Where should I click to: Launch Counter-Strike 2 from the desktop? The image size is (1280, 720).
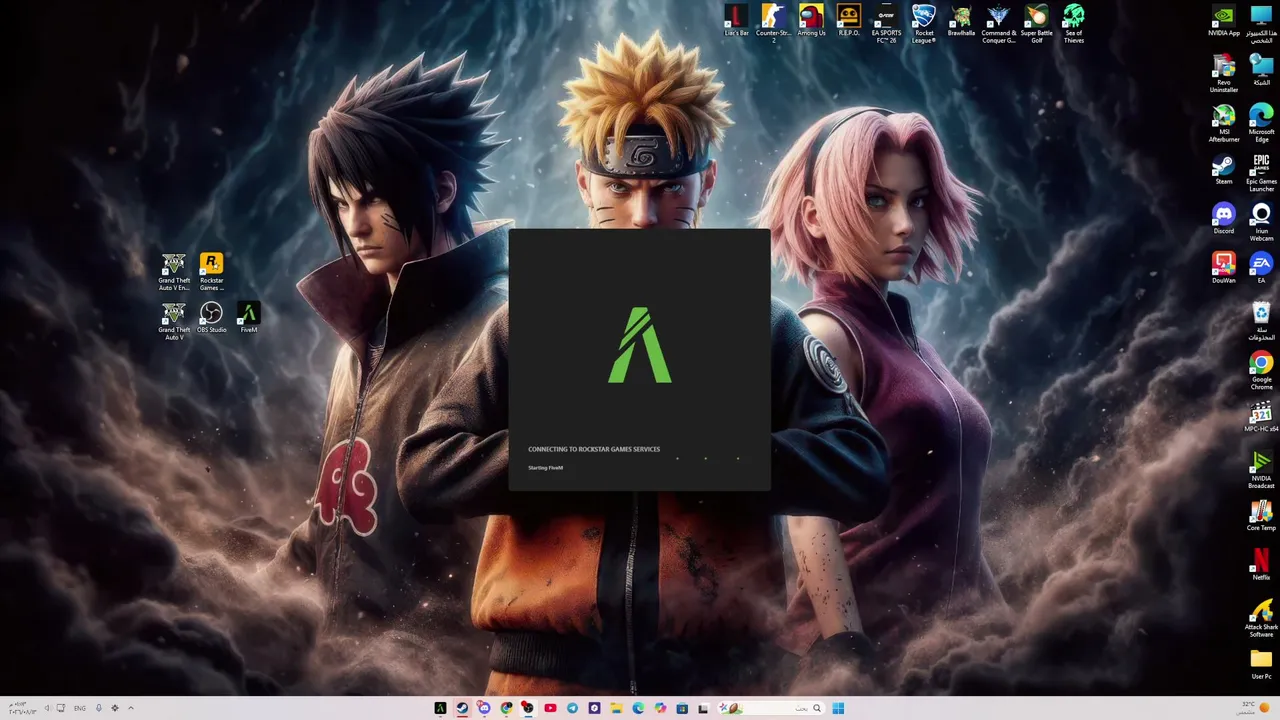pyautogui.click(x=773, y=24)
